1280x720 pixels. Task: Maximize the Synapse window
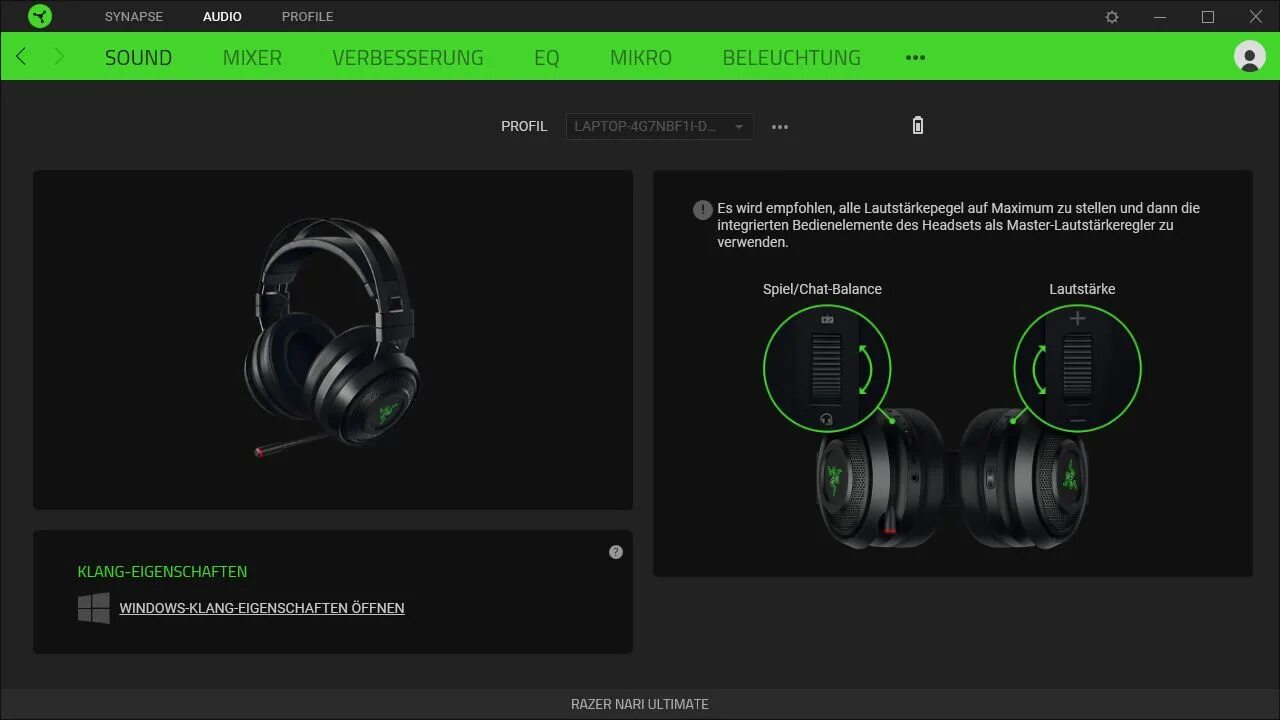[x=1208, y=17]
